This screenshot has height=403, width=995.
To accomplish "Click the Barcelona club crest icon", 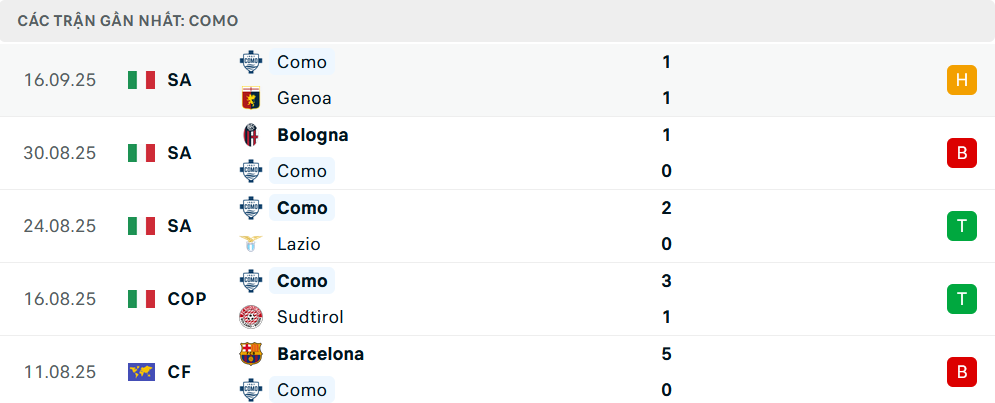I will (x=250, y=354).
